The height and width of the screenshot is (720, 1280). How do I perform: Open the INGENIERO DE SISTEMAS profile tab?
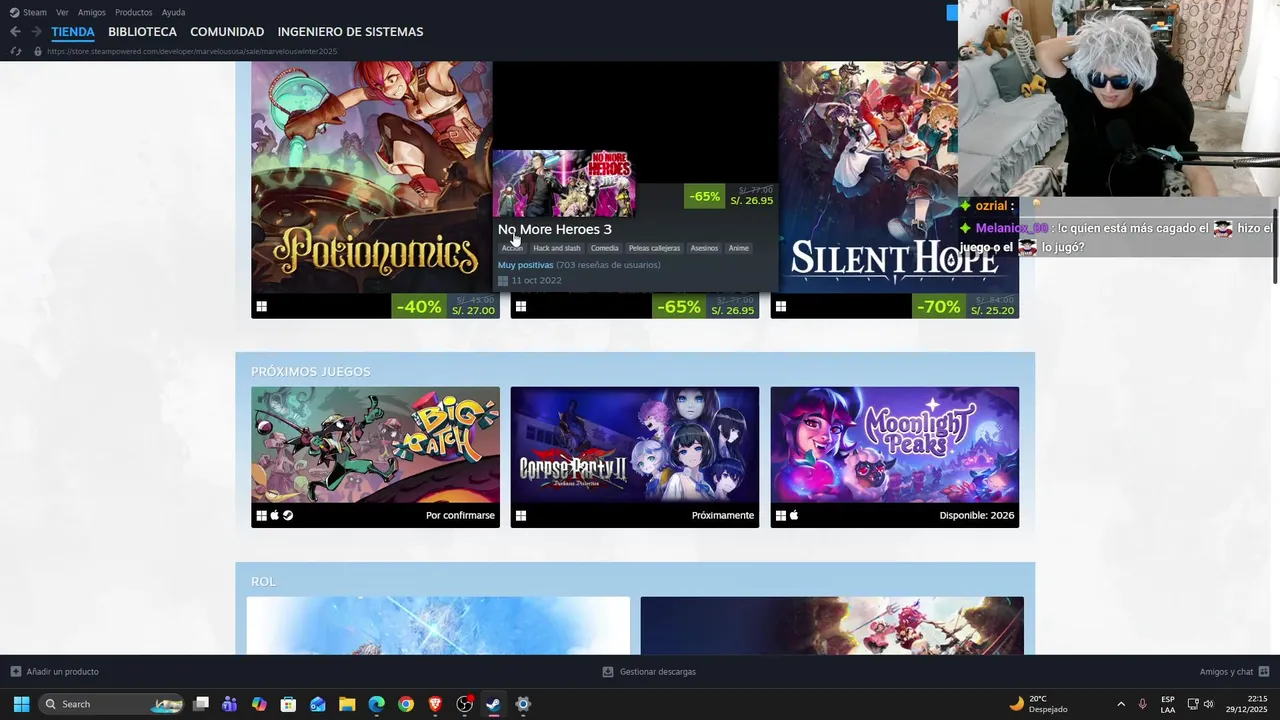pos(350,32)
